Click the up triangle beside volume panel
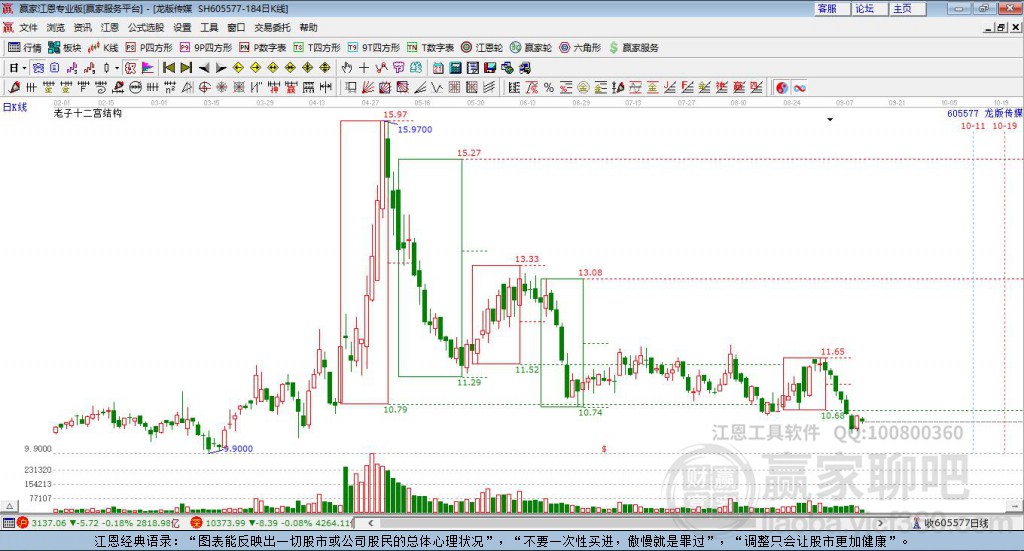This screenshot has height=551, width=1024. tap(9, 506)
